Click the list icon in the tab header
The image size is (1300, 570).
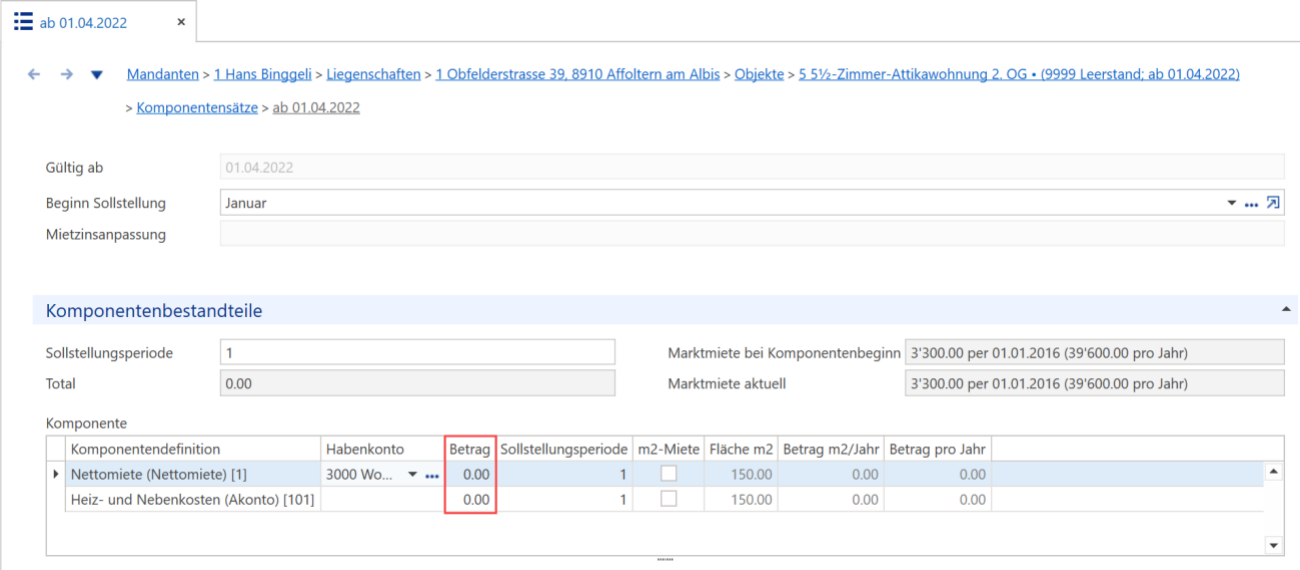(23, 22)
